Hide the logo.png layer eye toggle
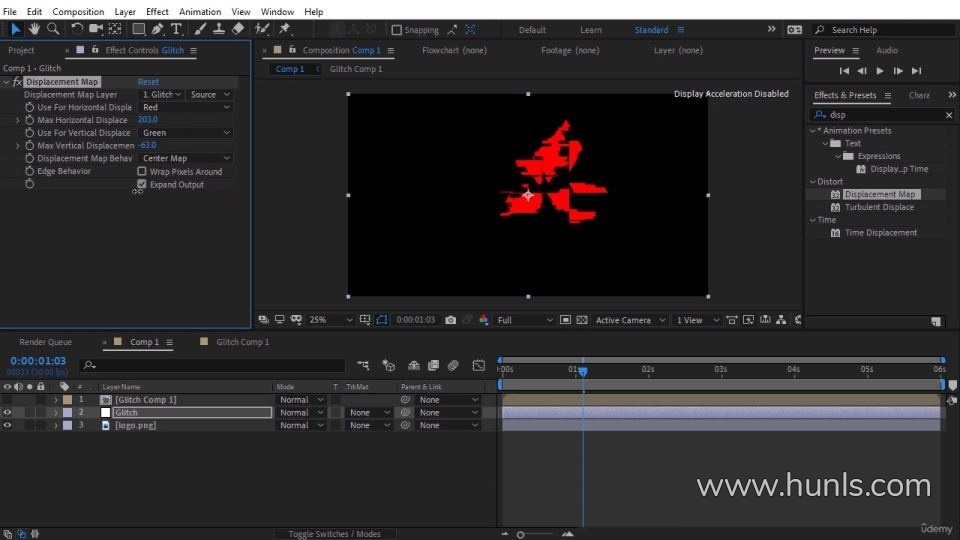This screenshot has height=540, width=960. pyautogui.click(x=7, y=425)
